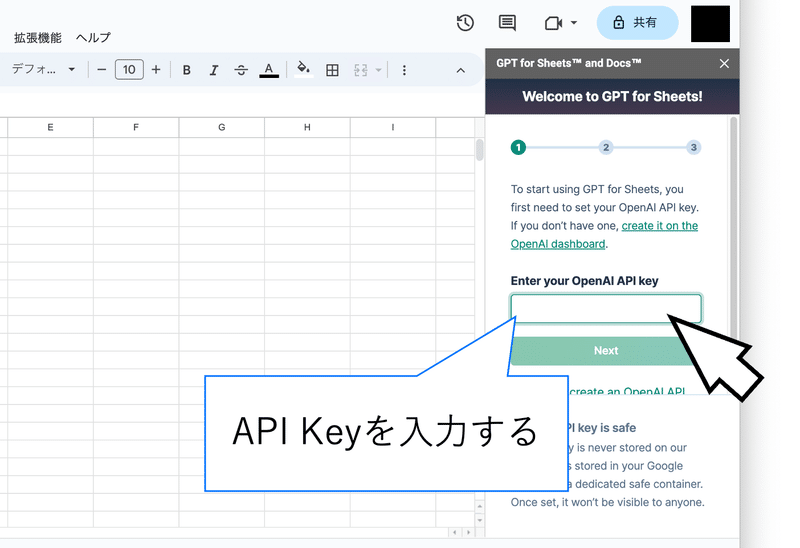Viewport: 800px width, 548px height.
Task: Click the 共有 share button
Action: tap(637, 23)
